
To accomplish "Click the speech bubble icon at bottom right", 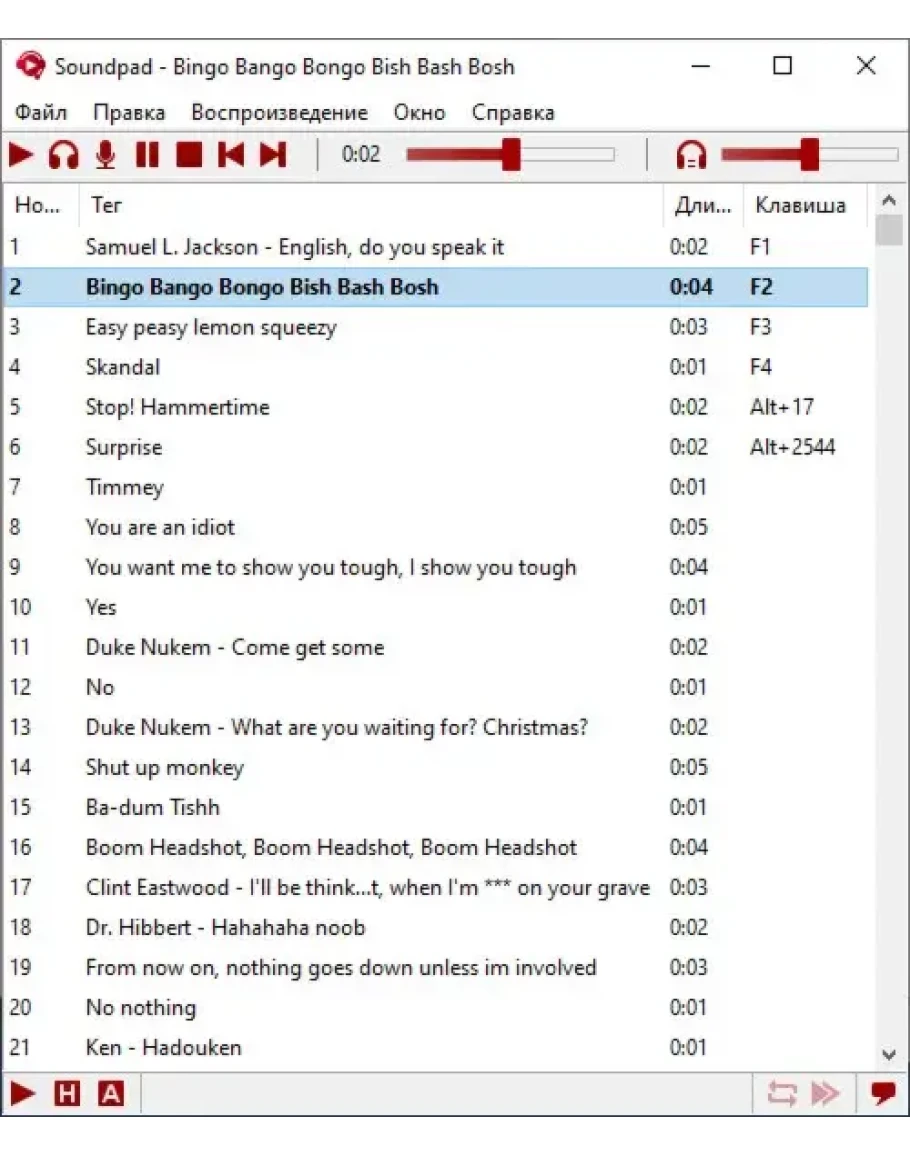I will coord(883,1094).
